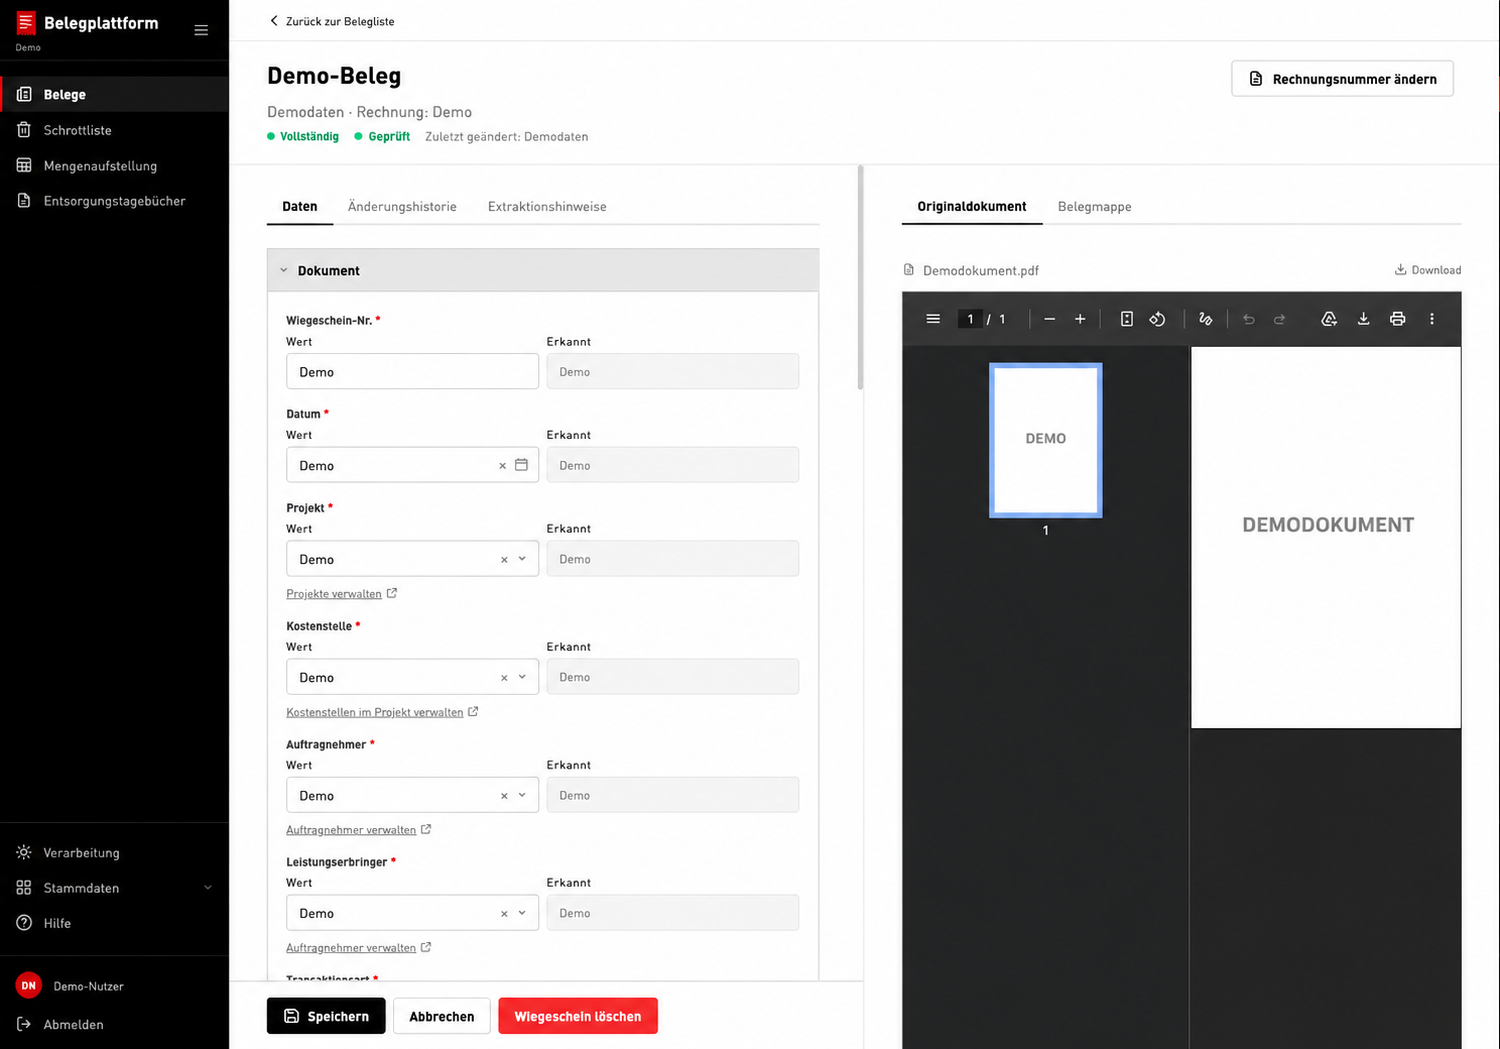Go back via Zurück zur Belegliste

332,21
